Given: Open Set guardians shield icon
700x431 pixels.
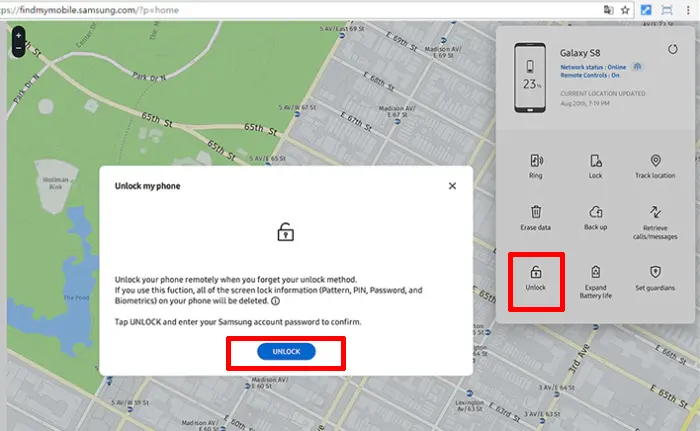Looking at the screenshot, I should 655,272.
